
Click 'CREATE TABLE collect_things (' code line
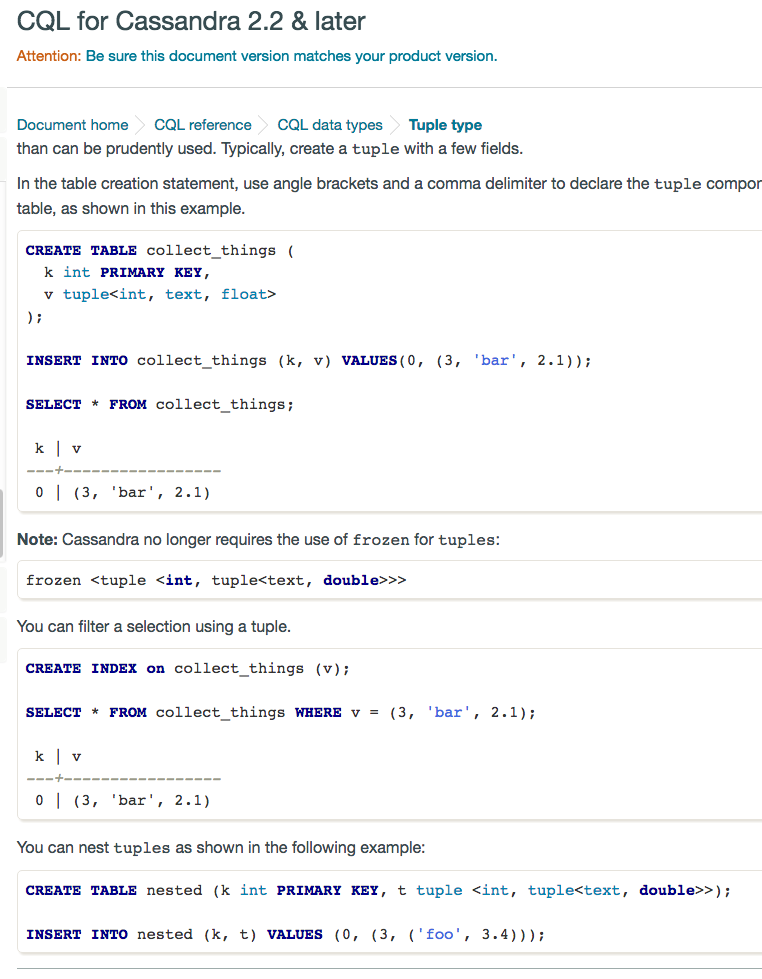point(159,250)
